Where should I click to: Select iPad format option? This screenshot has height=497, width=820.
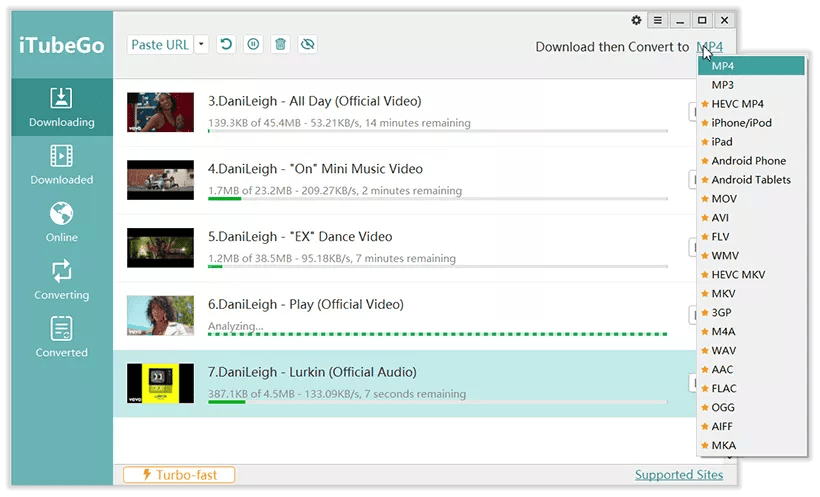751,142
